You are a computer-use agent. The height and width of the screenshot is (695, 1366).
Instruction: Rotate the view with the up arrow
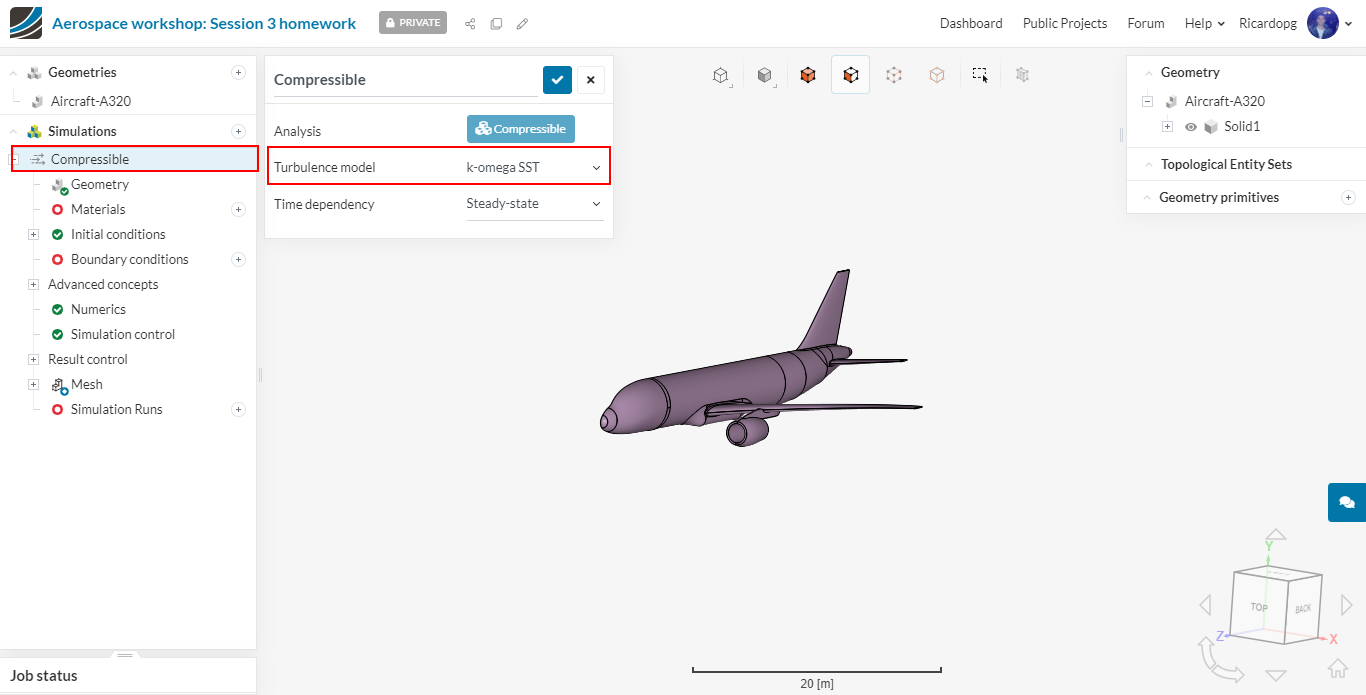[x=1275, y=535]
